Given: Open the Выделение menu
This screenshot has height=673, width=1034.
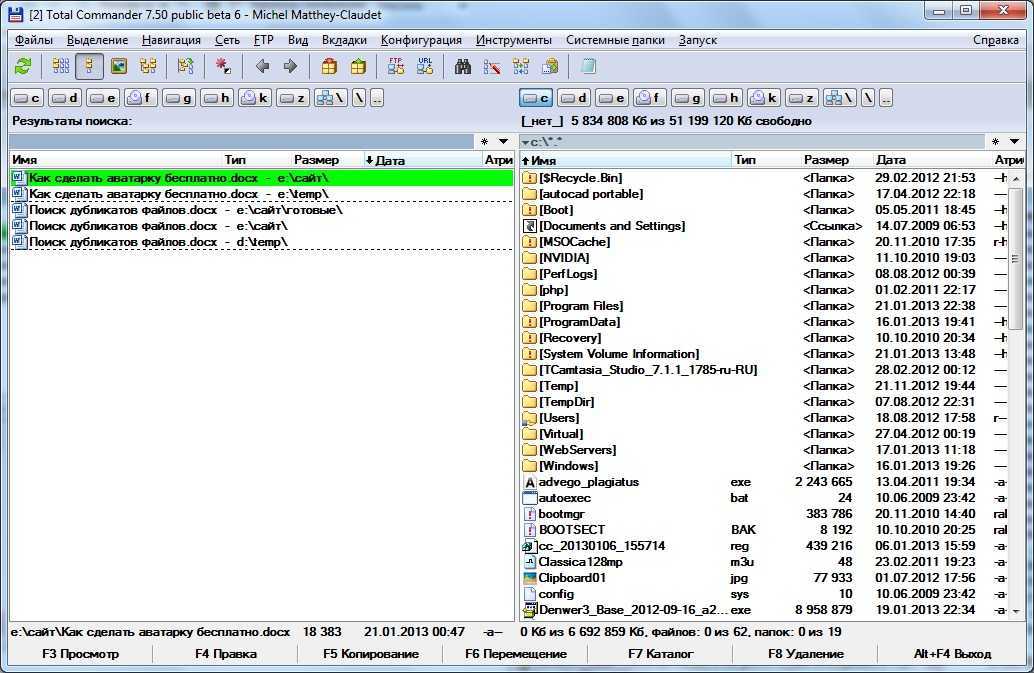Looking at the screenshot, I should (98, 40).
